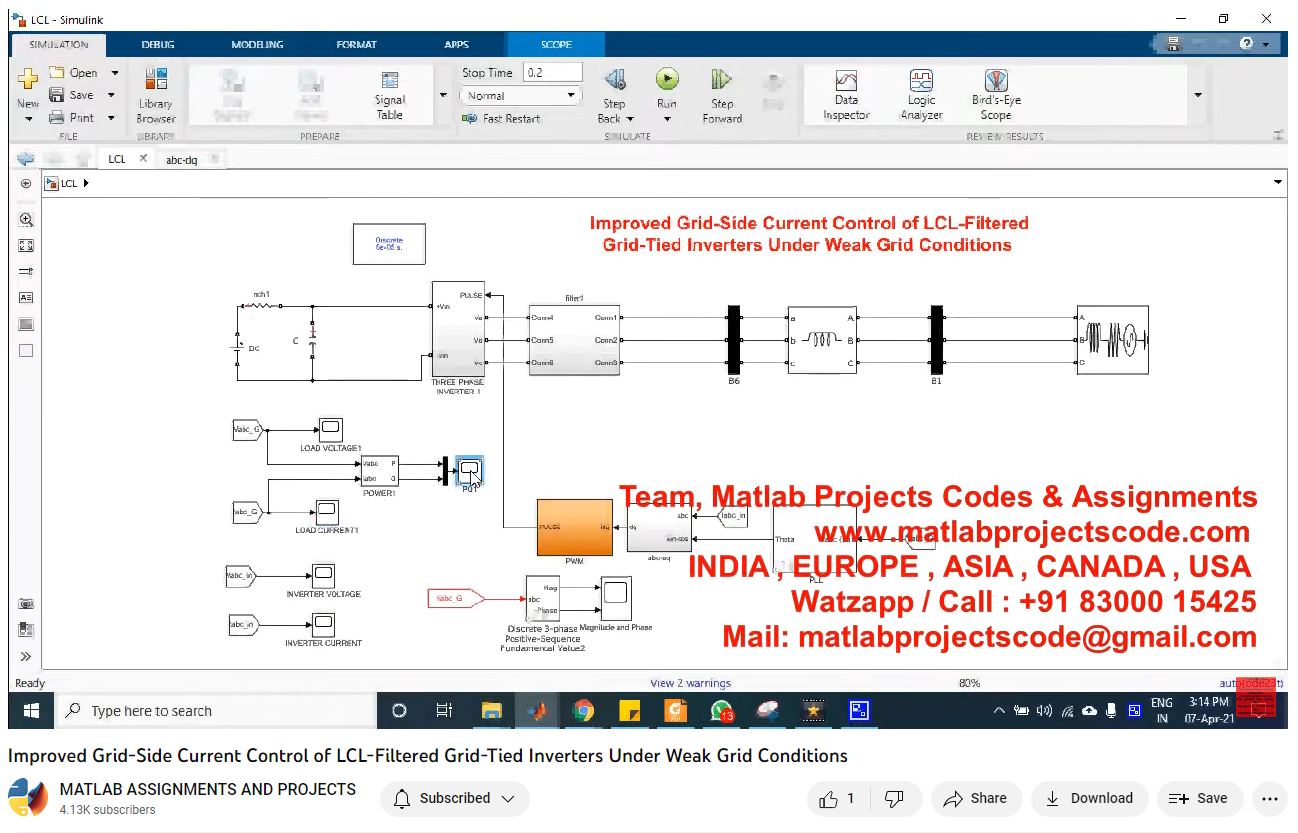
Task: Click the View 2 warnings link
Action: point(690,683)
